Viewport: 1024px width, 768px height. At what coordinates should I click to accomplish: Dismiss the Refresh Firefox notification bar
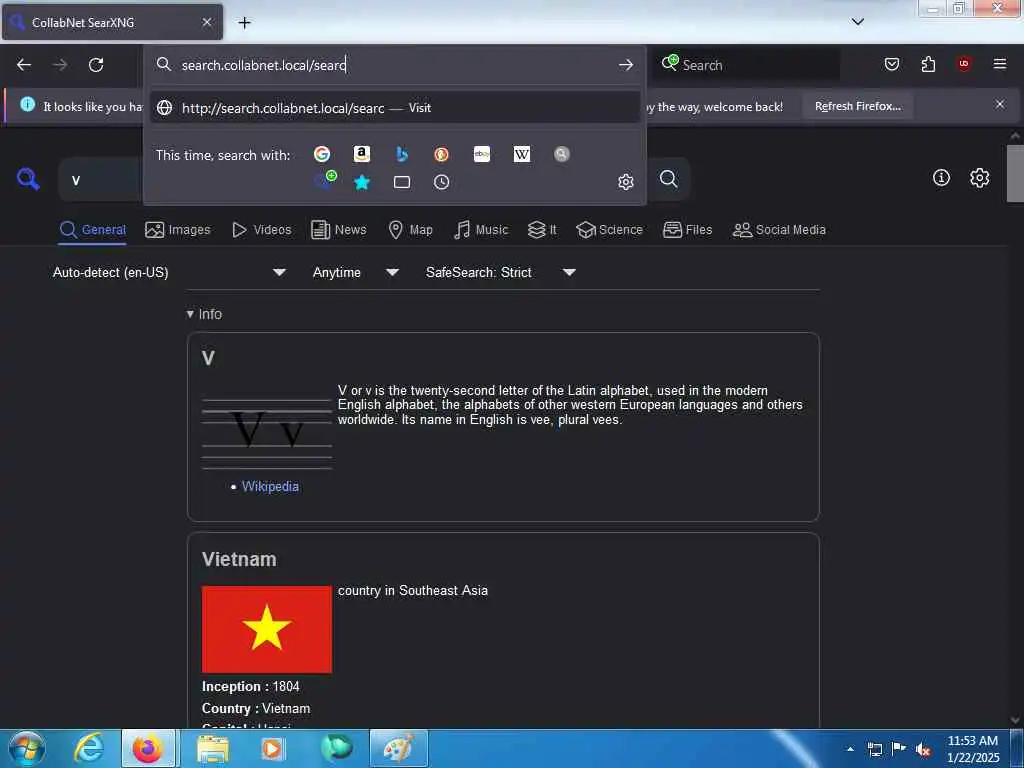[x=1000, y=104]
